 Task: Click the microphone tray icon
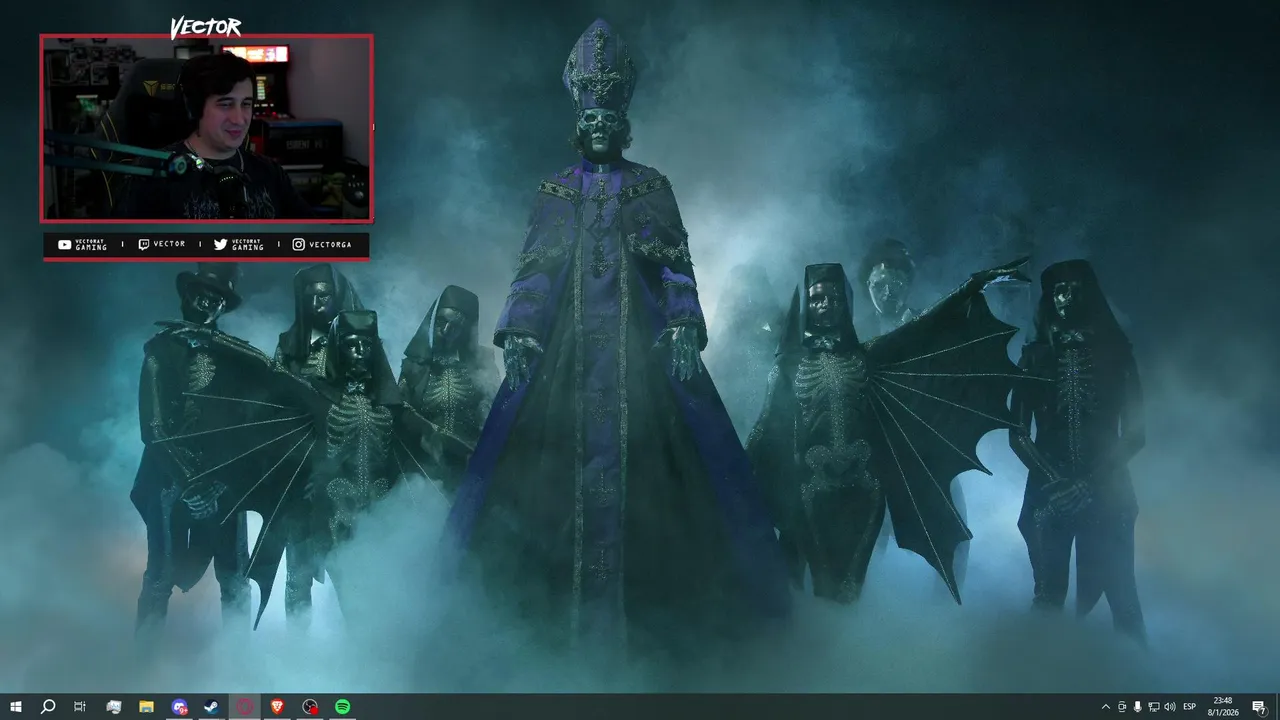[1138, 707]
